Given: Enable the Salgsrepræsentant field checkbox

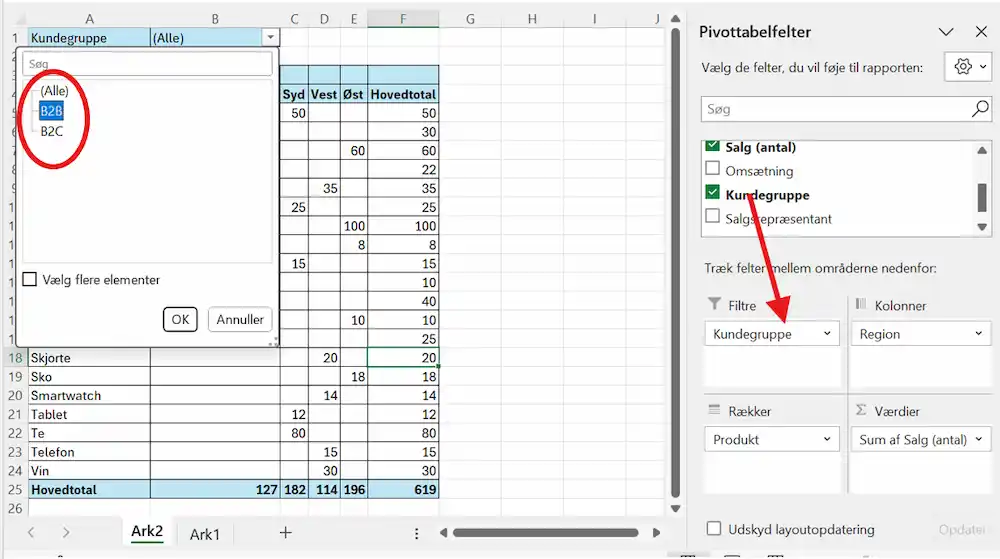Looking at the screenshot, I should [x=713, y=217].
